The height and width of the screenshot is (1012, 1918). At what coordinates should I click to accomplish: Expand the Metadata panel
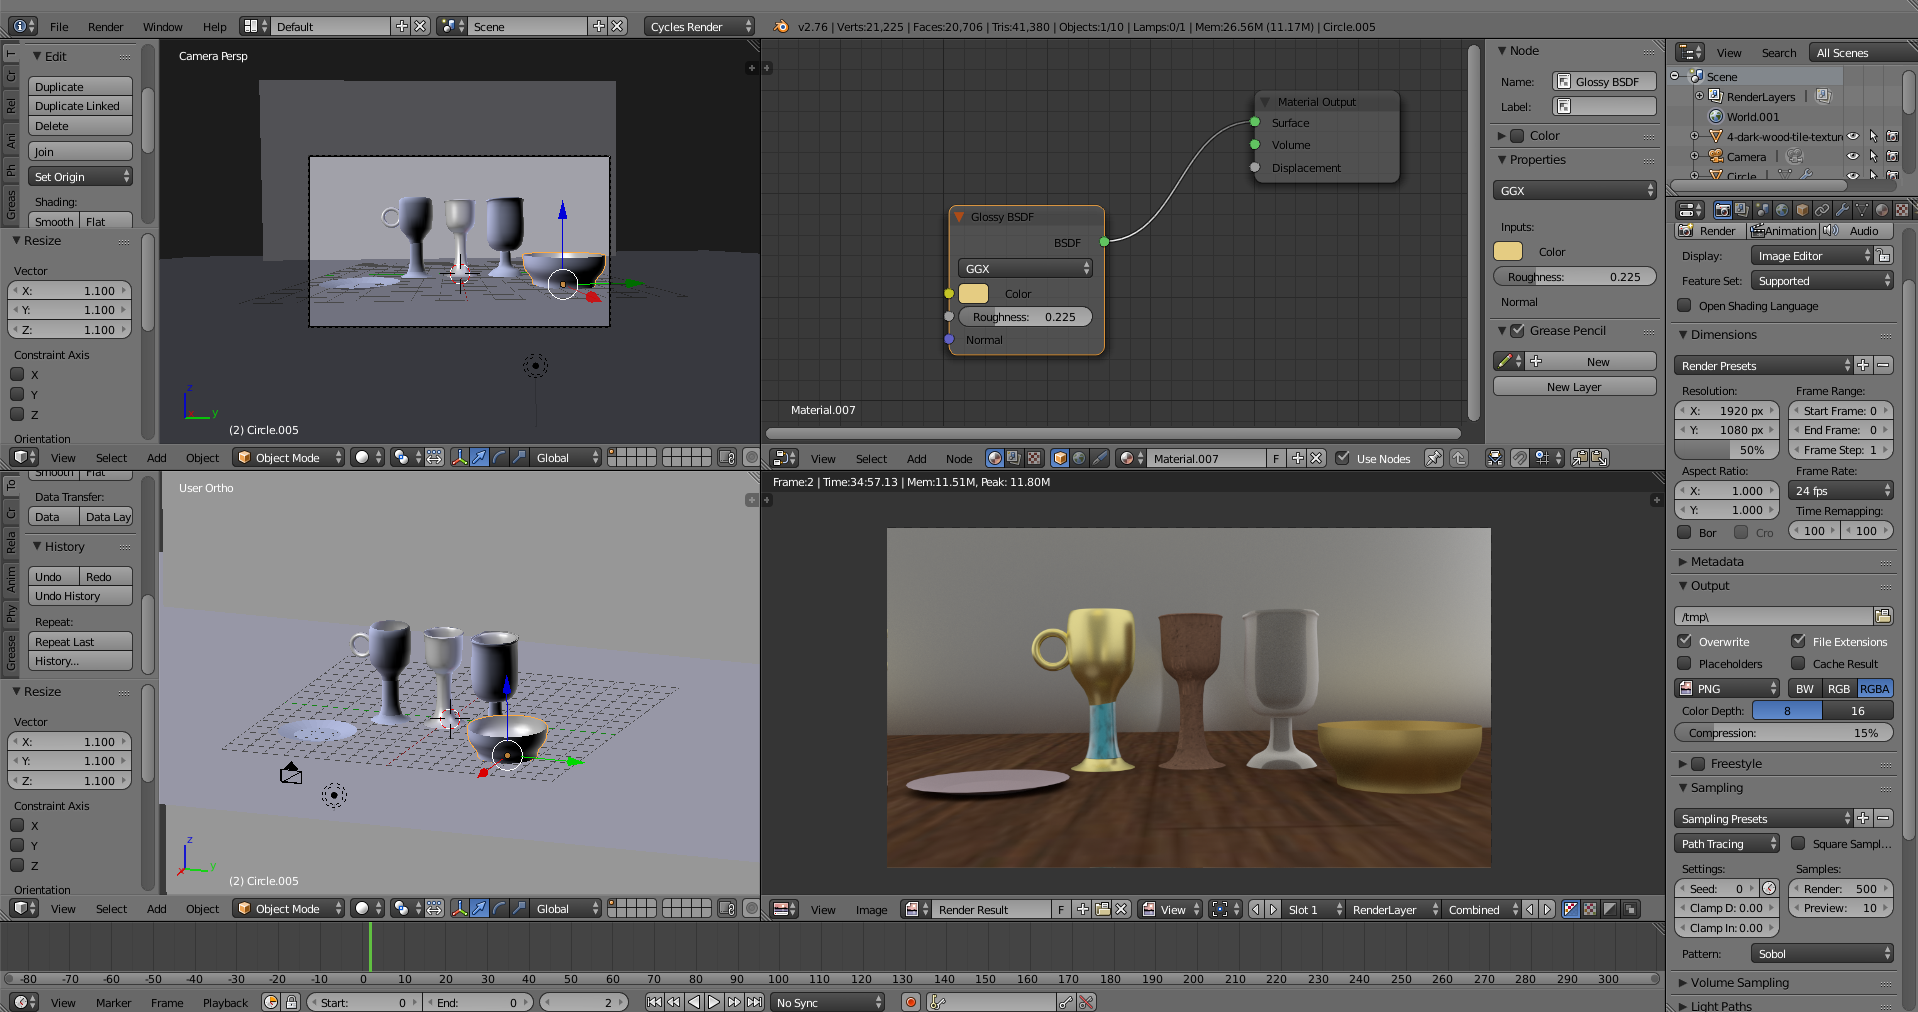point(1717,562)
